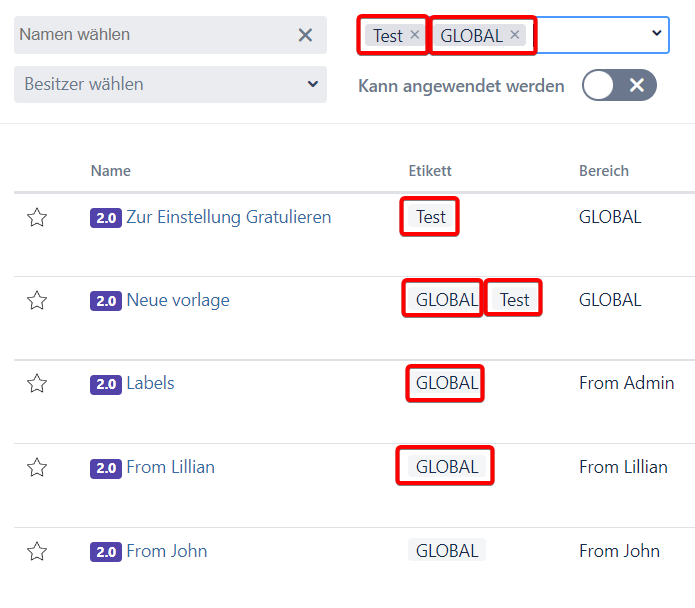695x608 pixels.
Task: Open the From Lillian template link
Action: 170,467
